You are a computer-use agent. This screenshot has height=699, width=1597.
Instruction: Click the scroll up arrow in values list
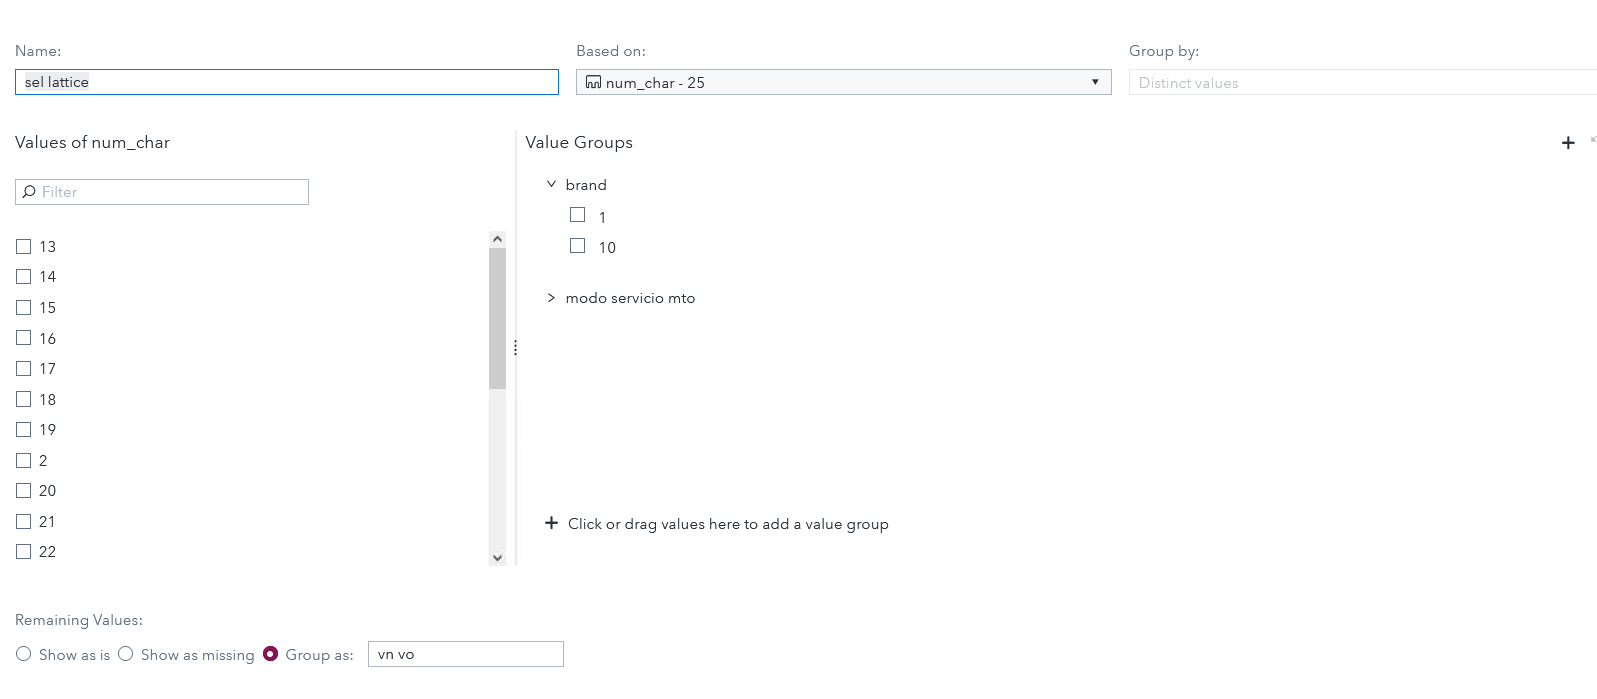[x=497, y=239]
